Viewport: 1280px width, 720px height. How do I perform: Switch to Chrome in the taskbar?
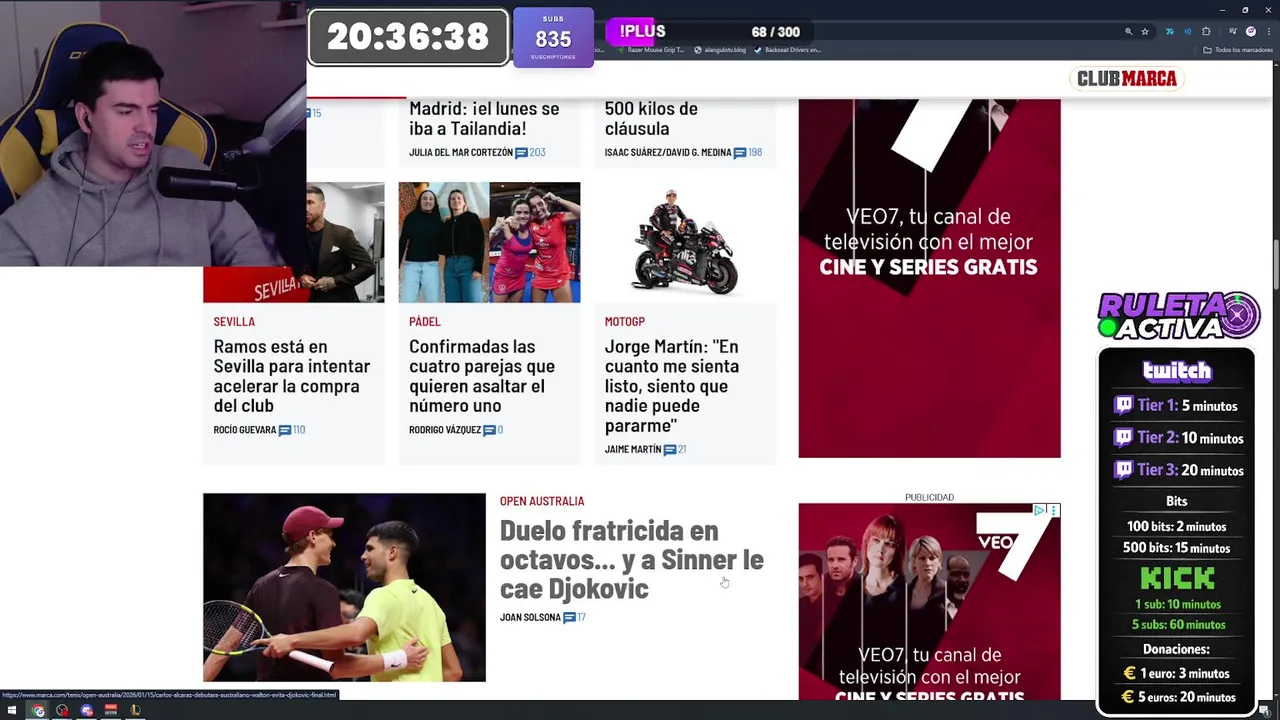[38, 710]
